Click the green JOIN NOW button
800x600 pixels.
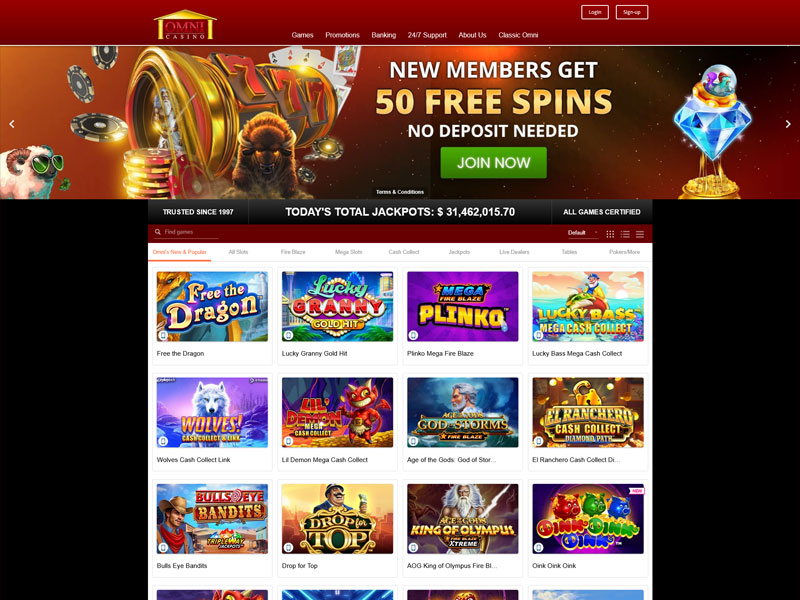pos(493,163)
